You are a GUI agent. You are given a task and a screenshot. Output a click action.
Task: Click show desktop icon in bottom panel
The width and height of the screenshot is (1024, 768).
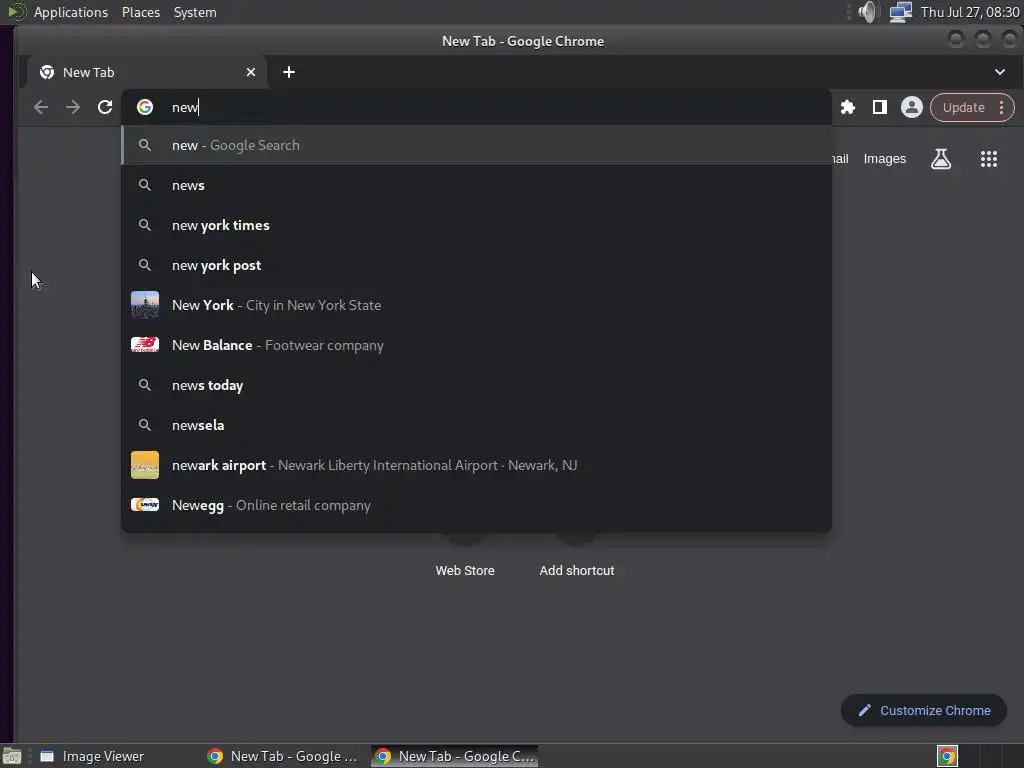12,756
